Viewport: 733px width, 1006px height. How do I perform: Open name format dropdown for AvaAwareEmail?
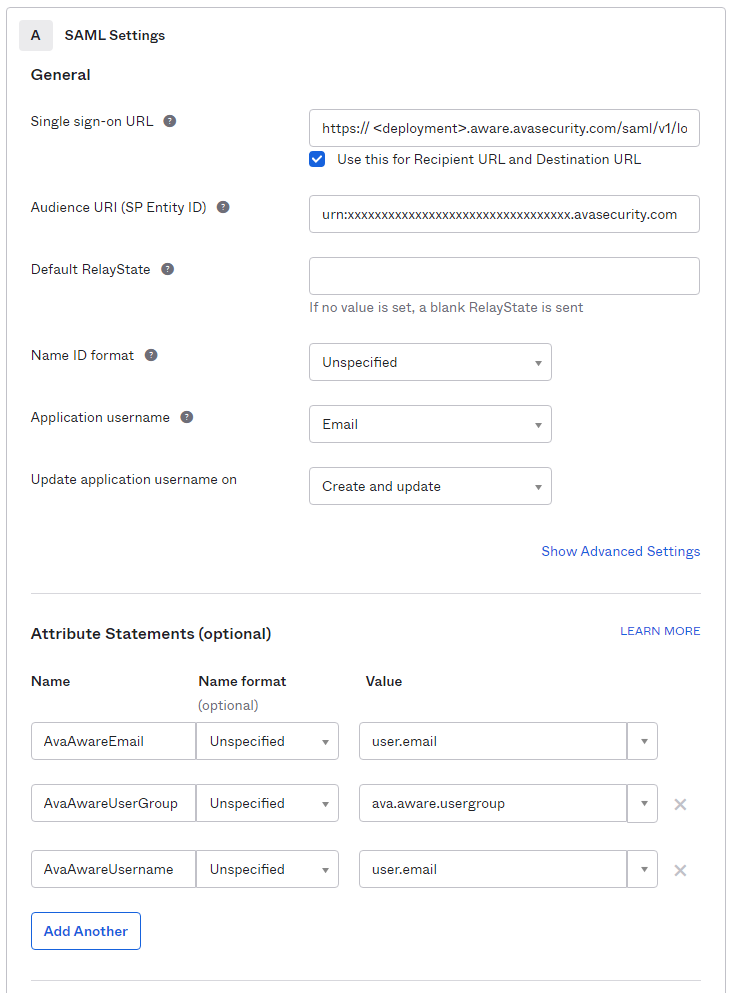coord(267,741)
